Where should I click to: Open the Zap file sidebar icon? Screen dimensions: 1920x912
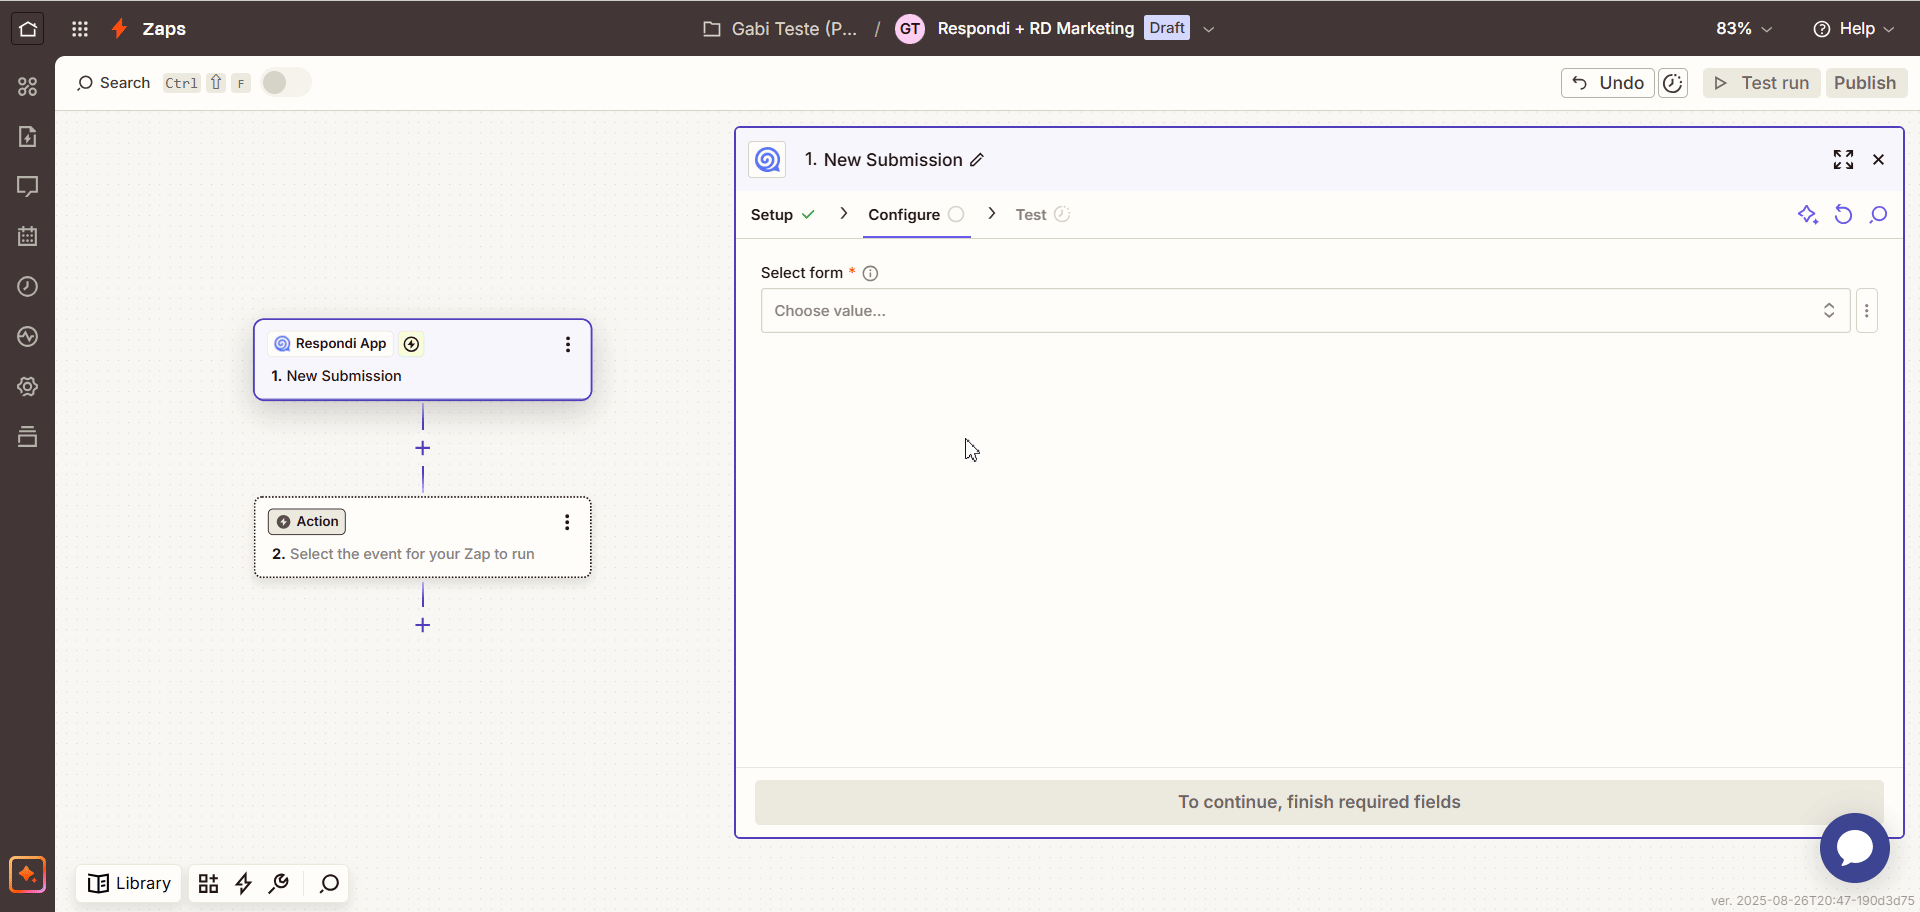point(28,137)
